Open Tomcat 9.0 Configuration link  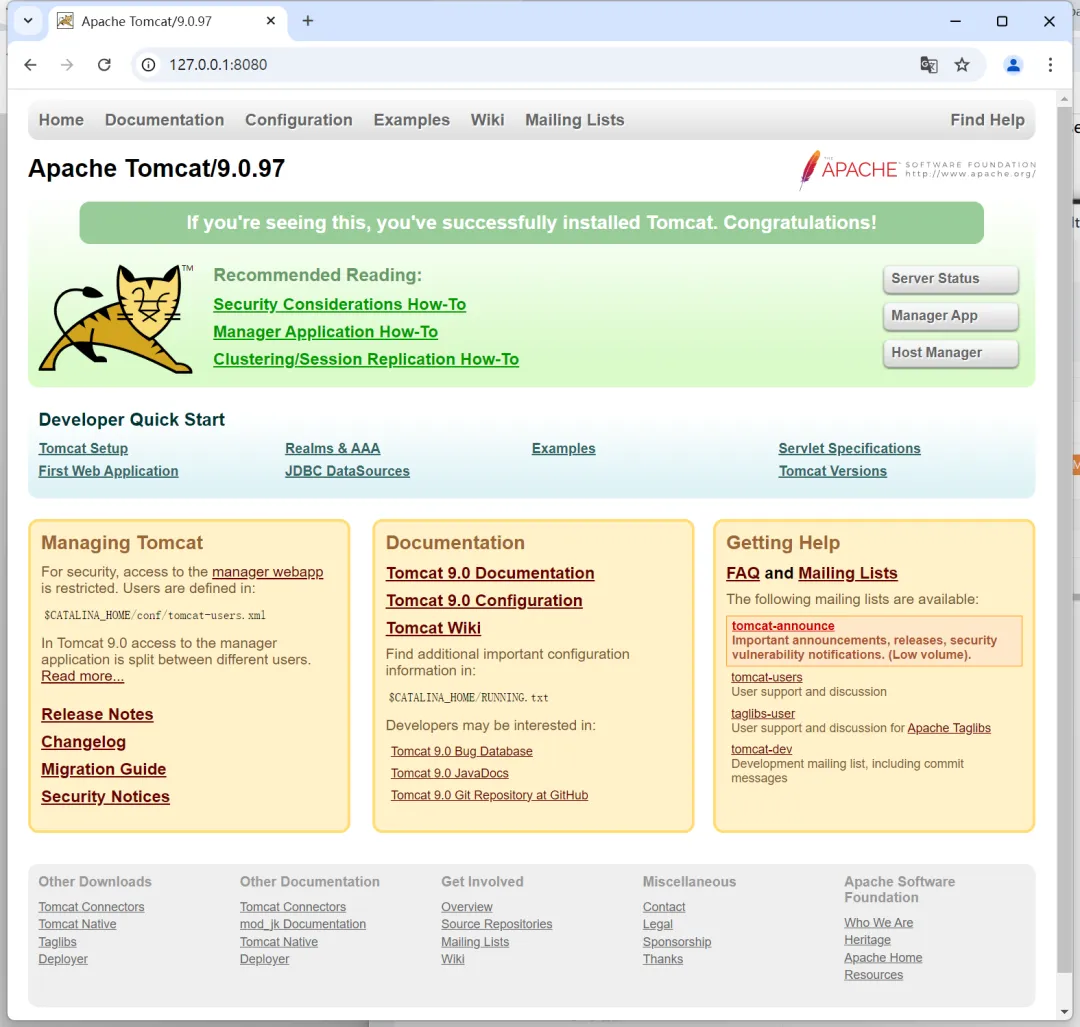(x=484, y=601)
